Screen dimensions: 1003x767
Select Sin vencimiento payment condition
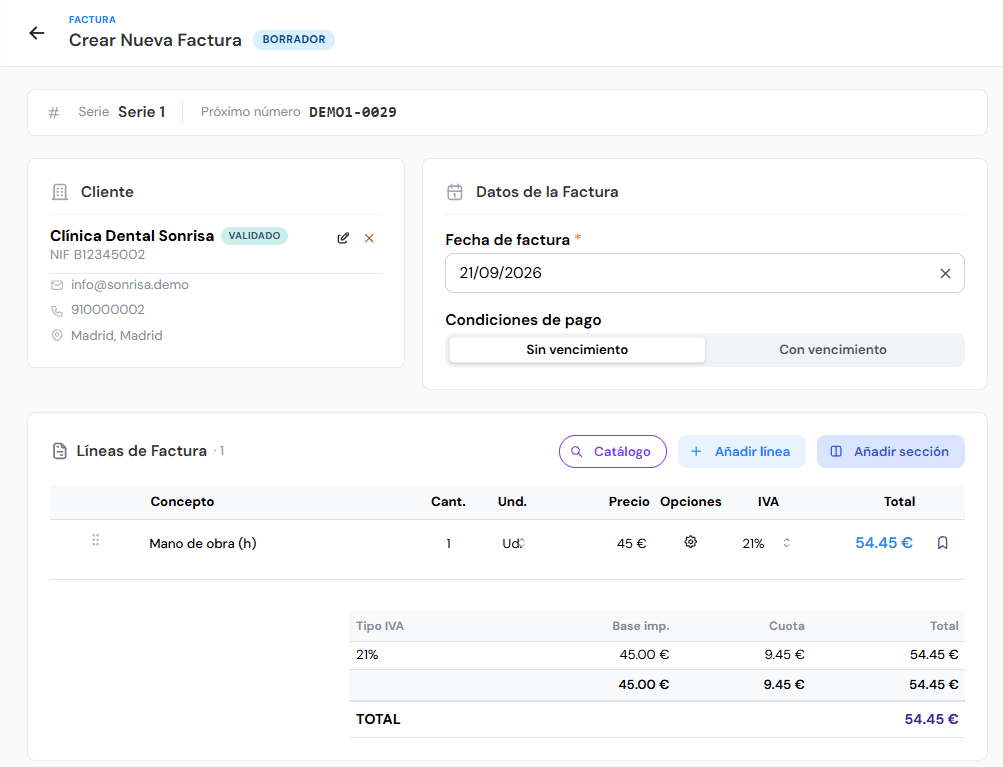pyautogui.click(x=577, y=350)
